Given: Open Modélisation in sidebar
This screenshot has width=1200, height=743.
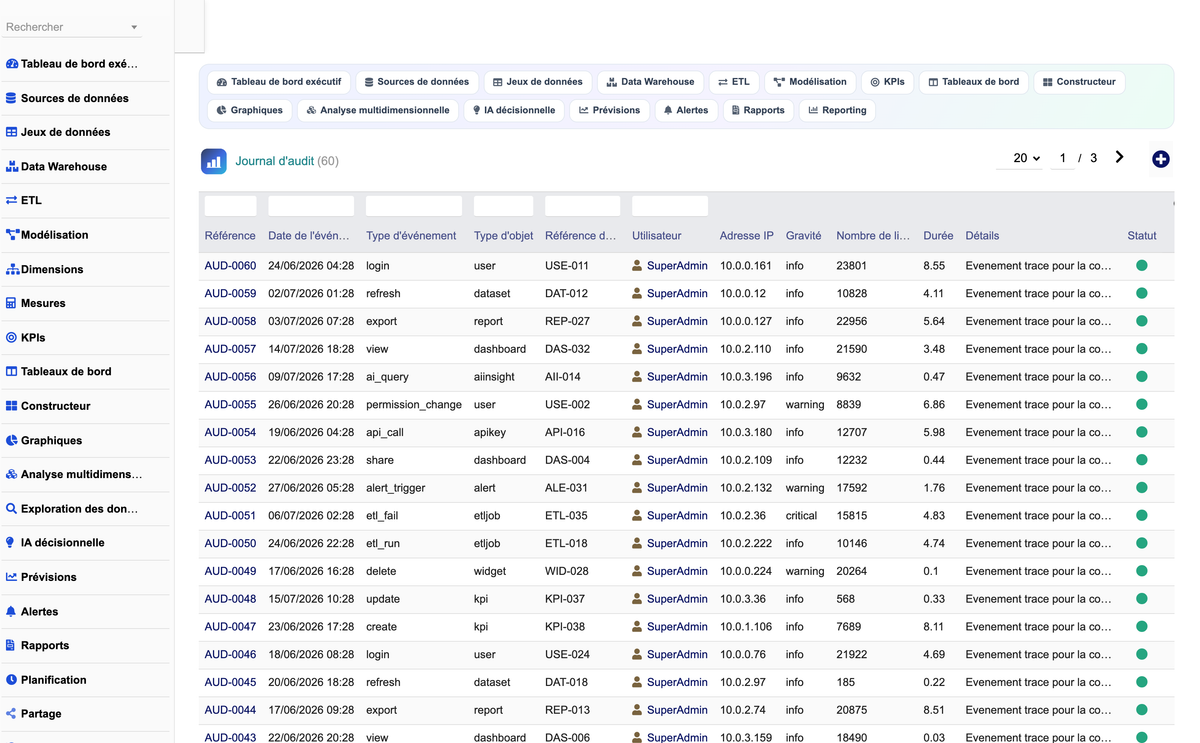Looking at the screenshot, I should 47,235.
